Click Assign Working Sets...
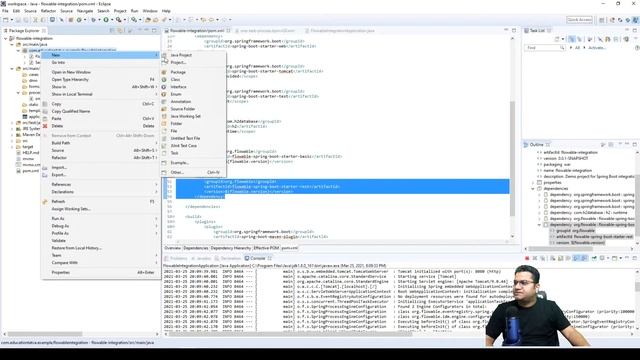Screen dimensions: 640x360 click(x=71, y=209)
